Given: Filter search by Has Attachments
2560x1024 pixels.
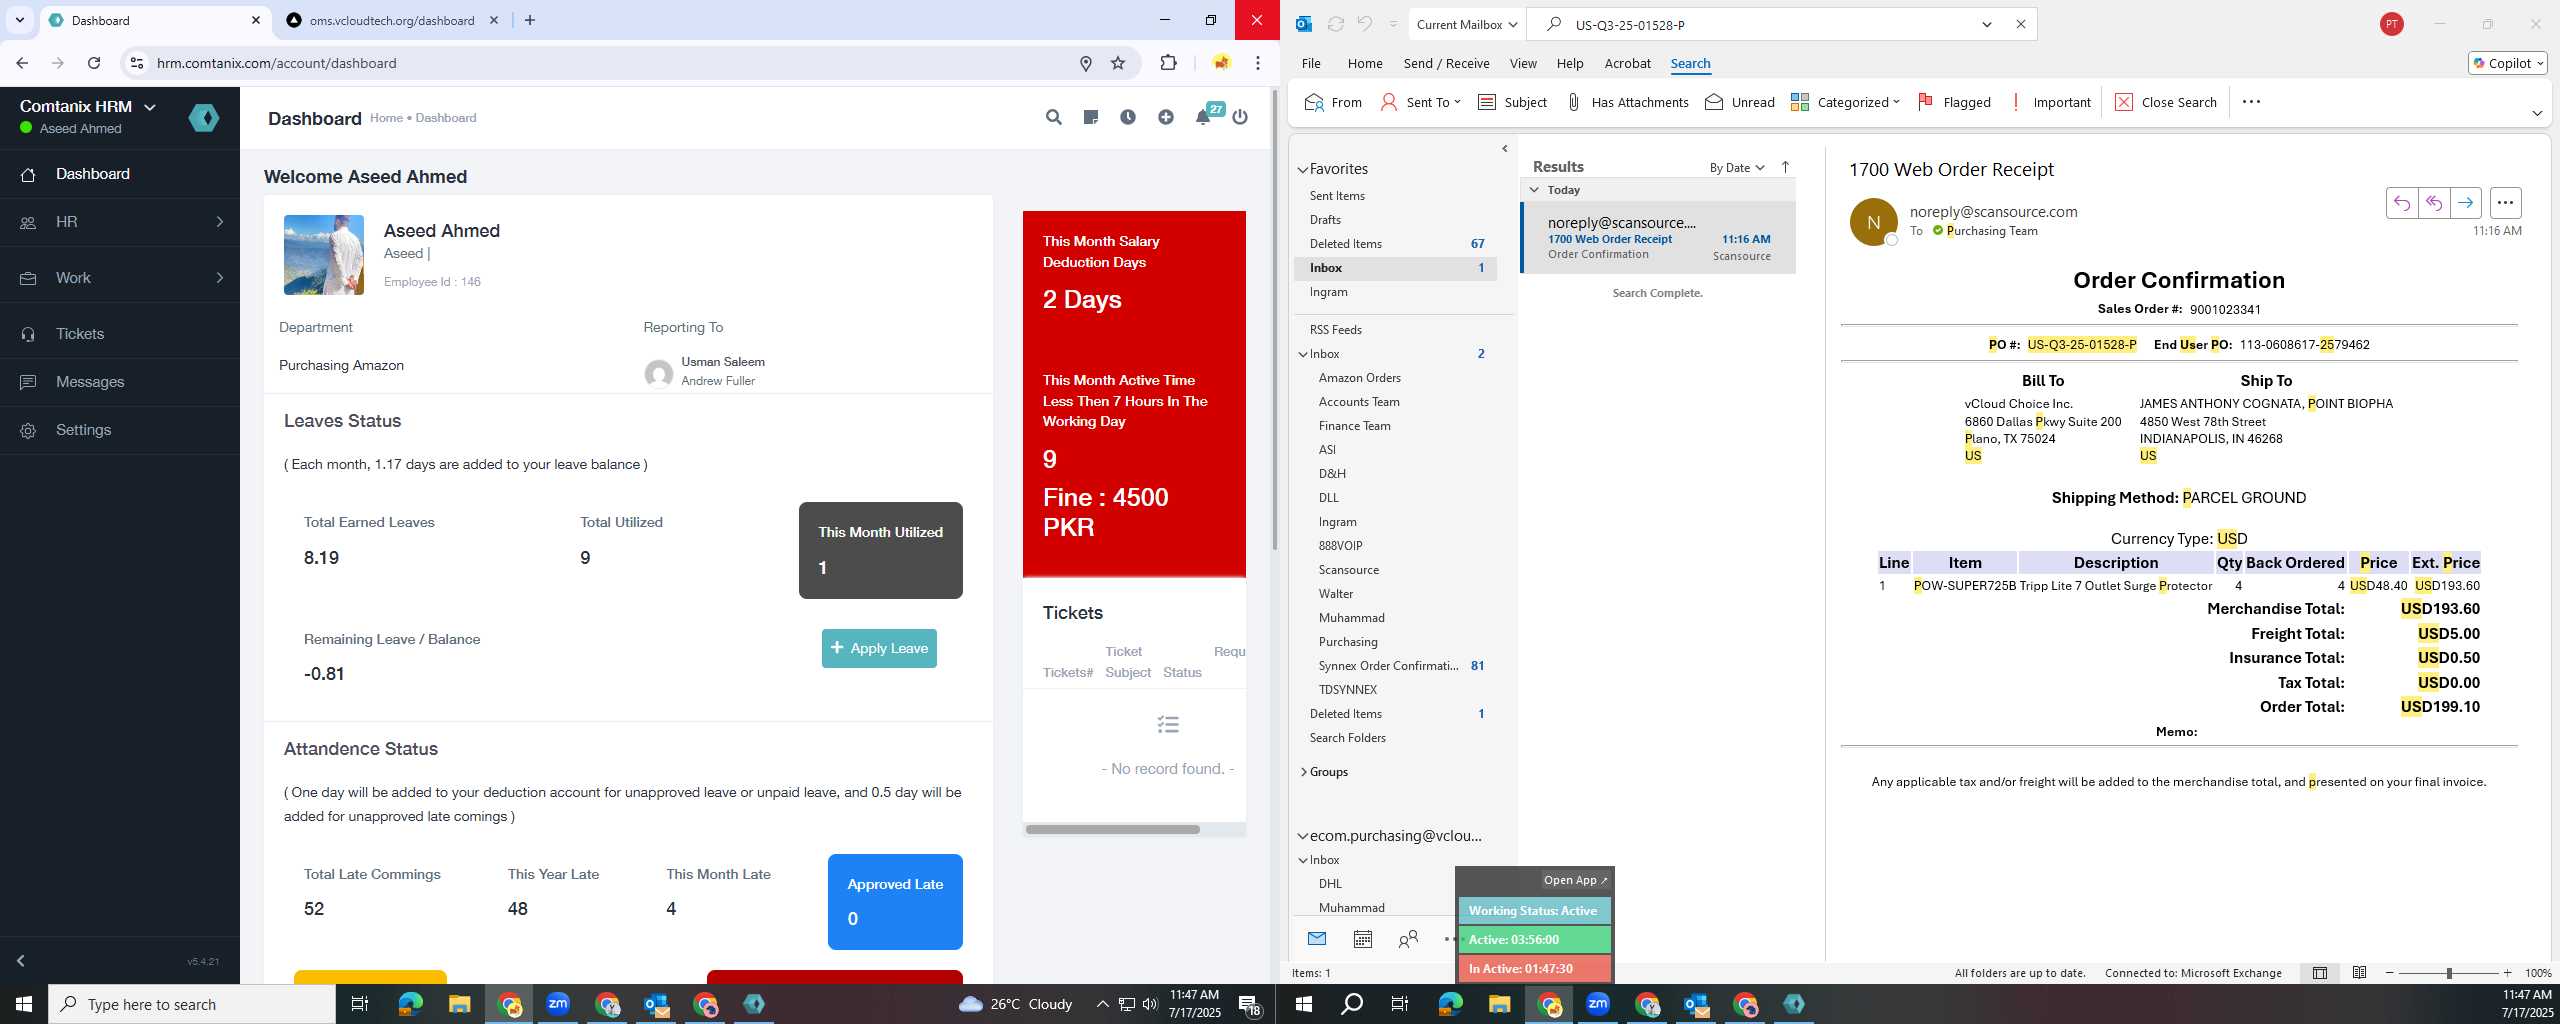Looking at the screenshot, I should click(x=1627, y=102).
